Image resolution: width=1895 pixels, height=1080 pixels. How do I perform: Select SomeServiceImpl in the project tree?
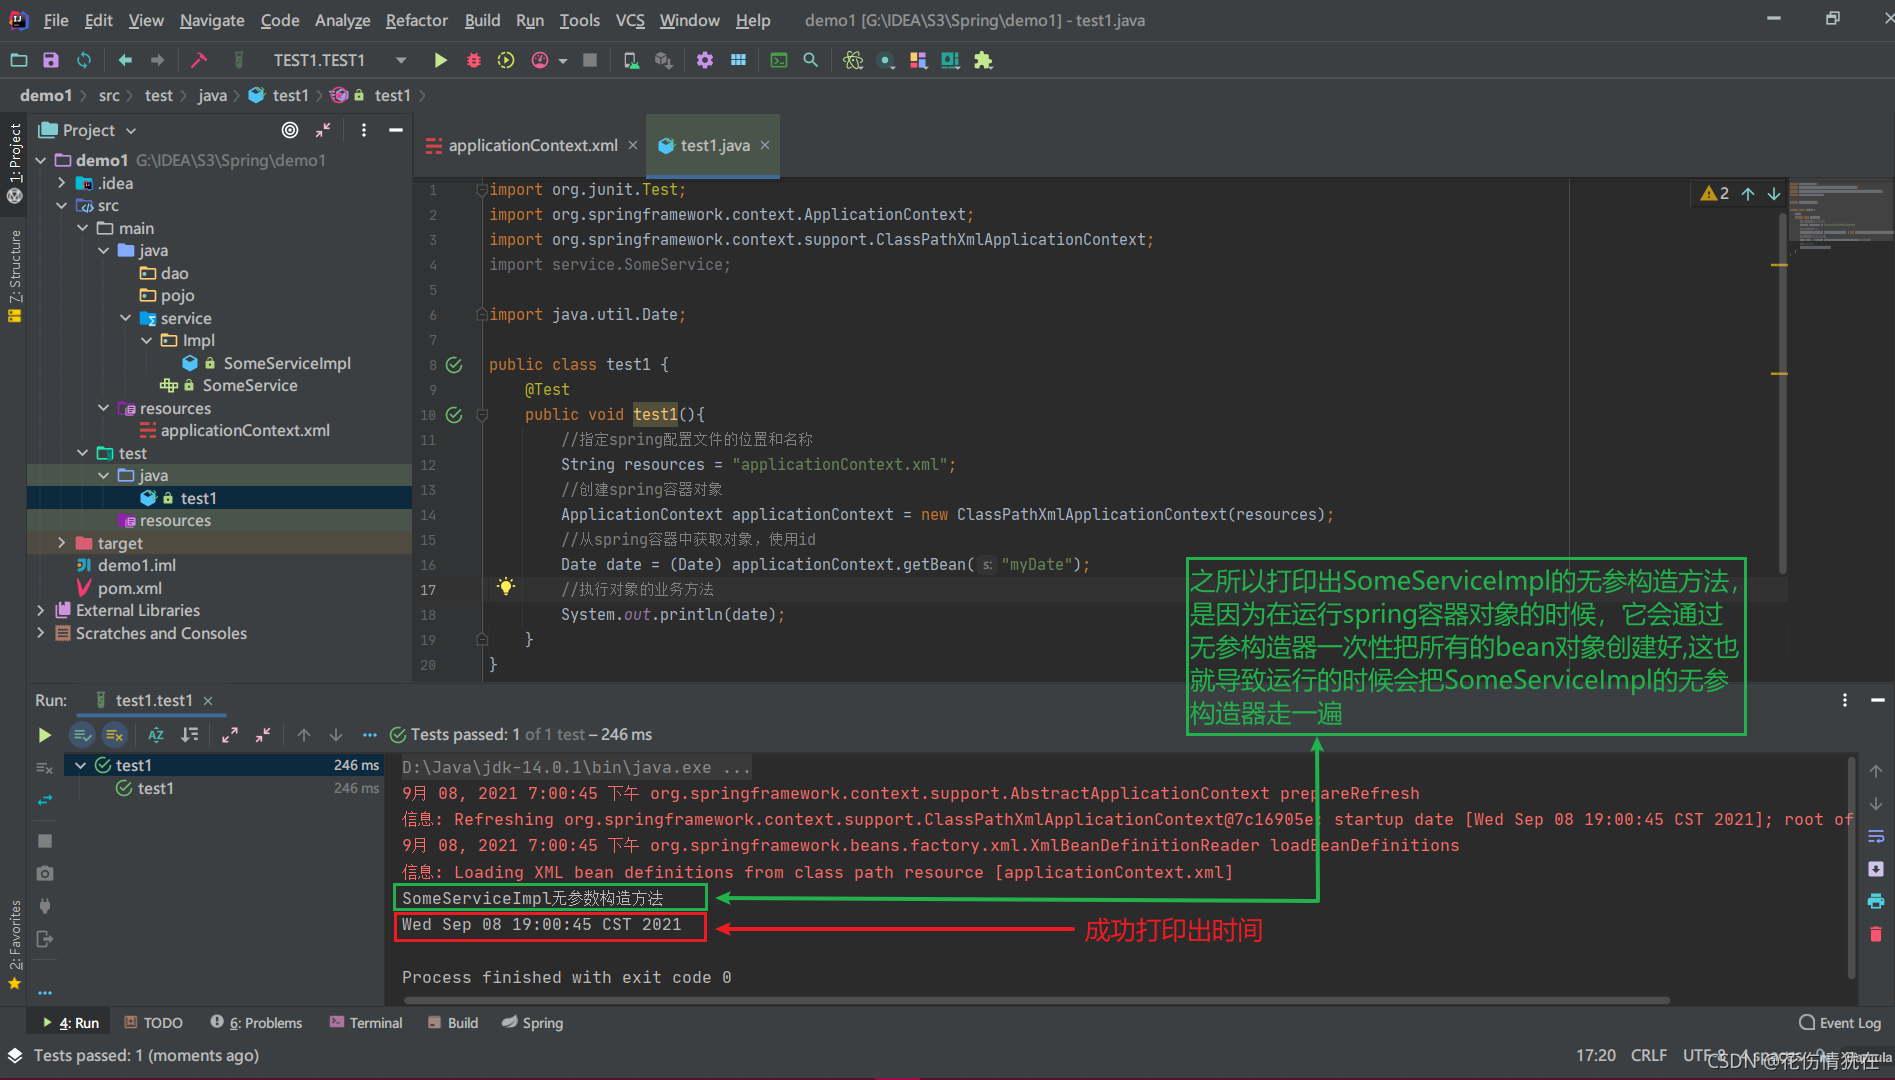(x=286, y=363)
